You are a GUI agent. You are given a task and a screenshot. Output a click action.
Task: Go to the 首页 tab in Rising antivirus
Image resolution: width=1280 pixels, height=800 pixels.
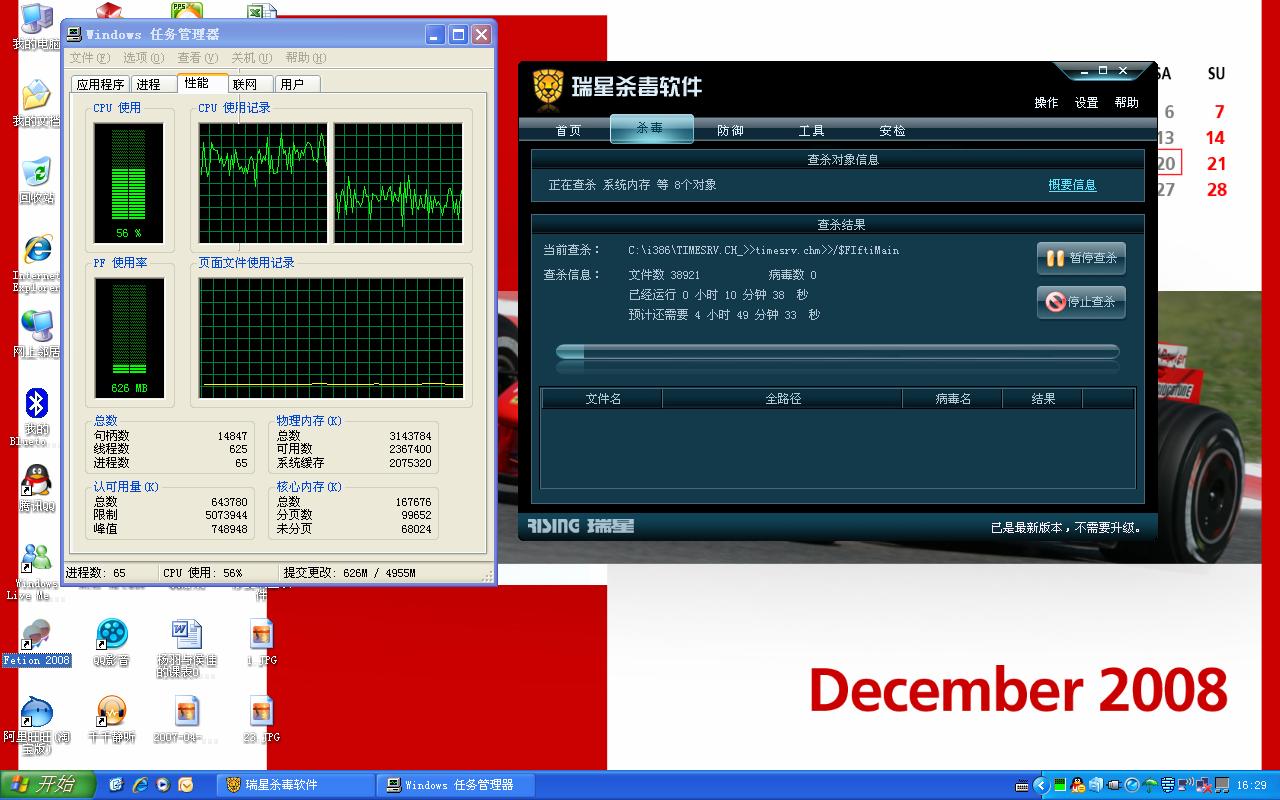568,130
